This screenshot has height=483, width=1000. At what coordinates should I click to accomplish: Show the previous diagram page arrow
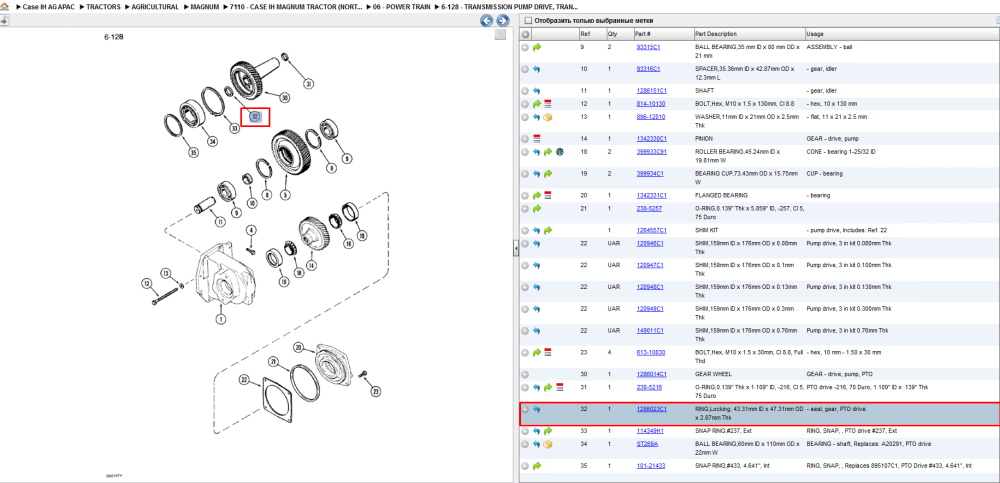(487, 21)
